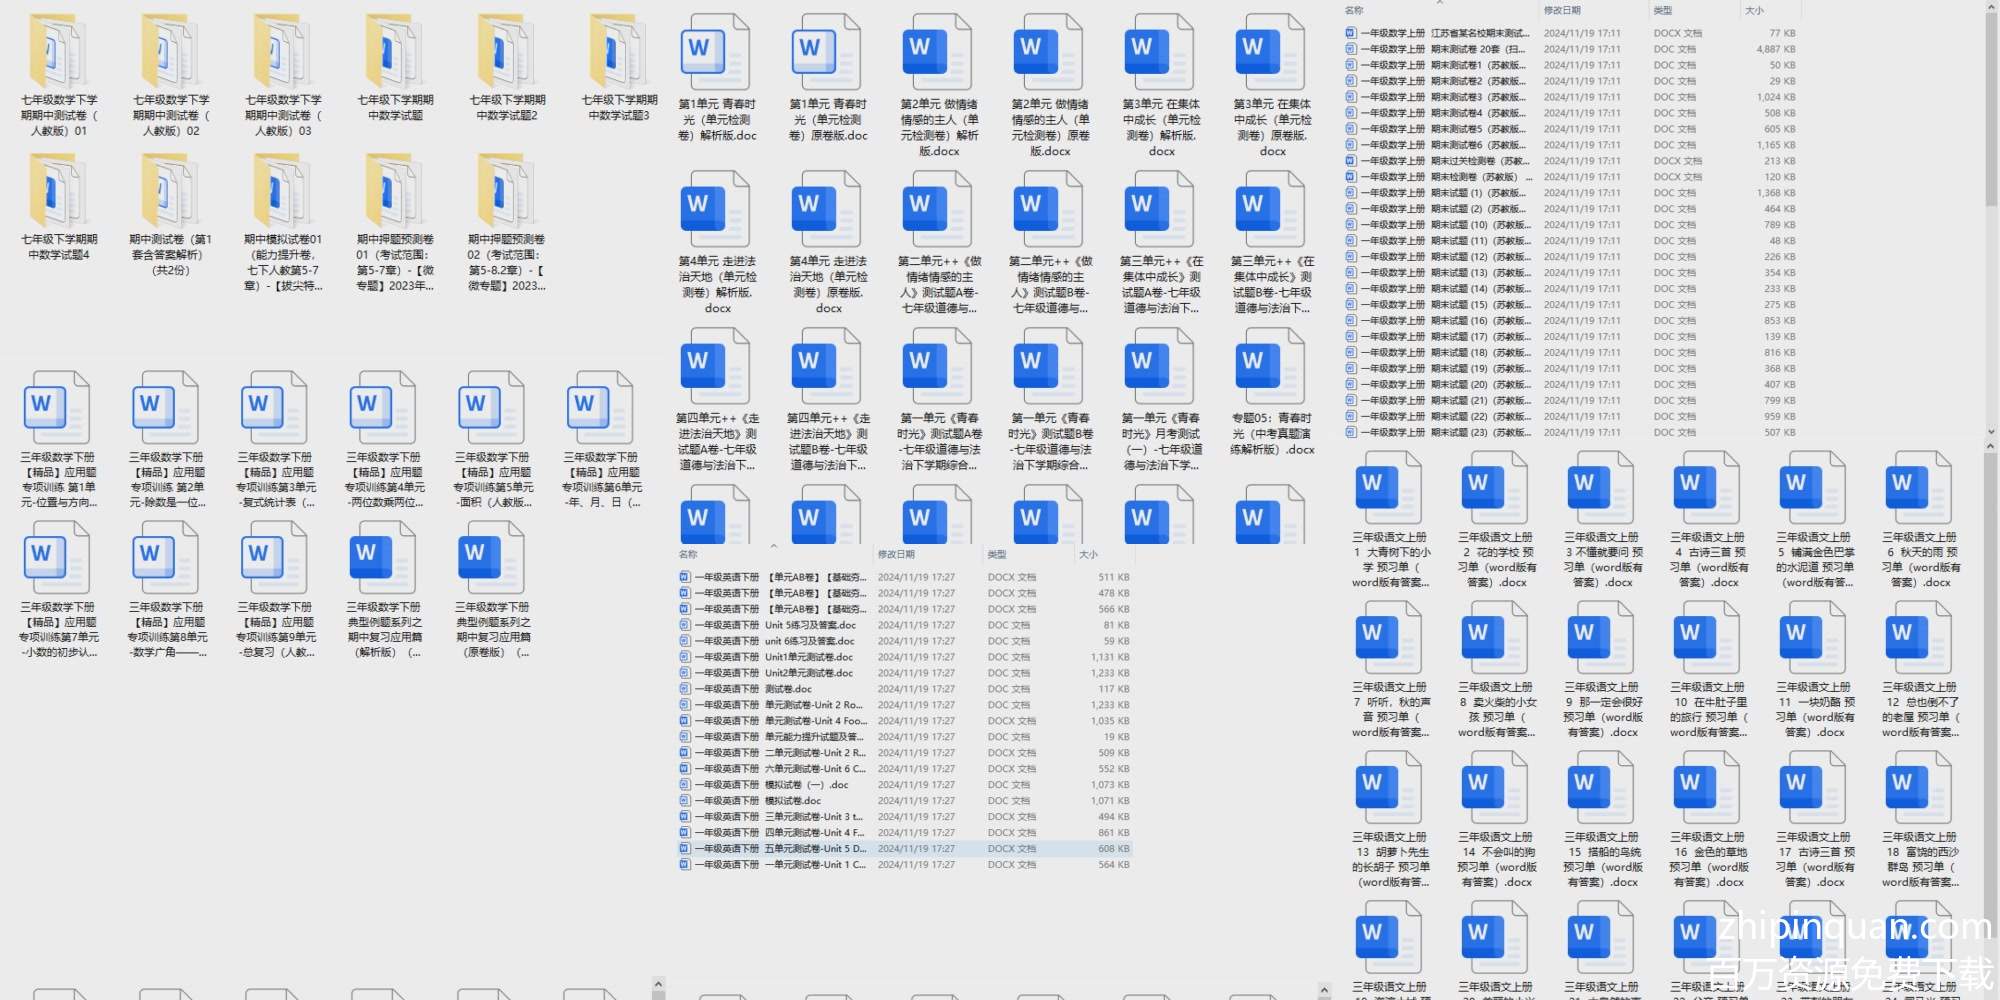Select the 专题05：青春时光 中考真题 document icon
Screen dimensions: 2000x1000
click(1271, 366)
